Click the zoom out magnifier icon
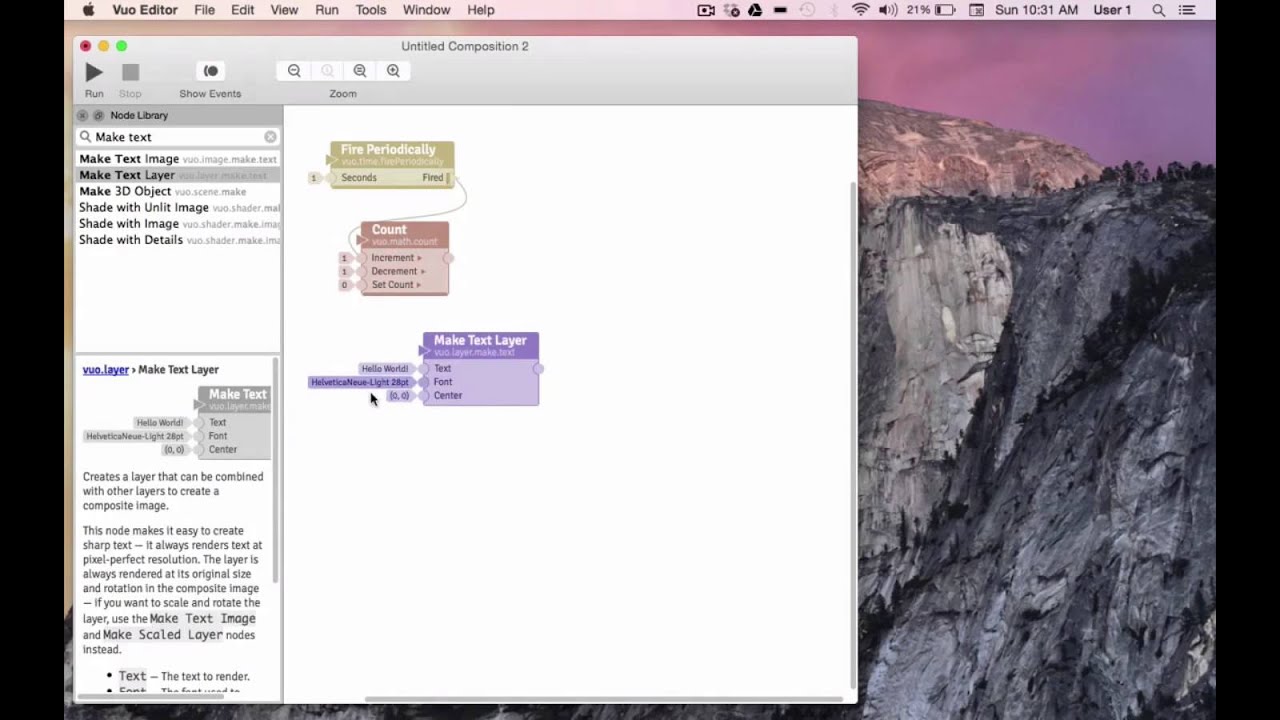 294,71
